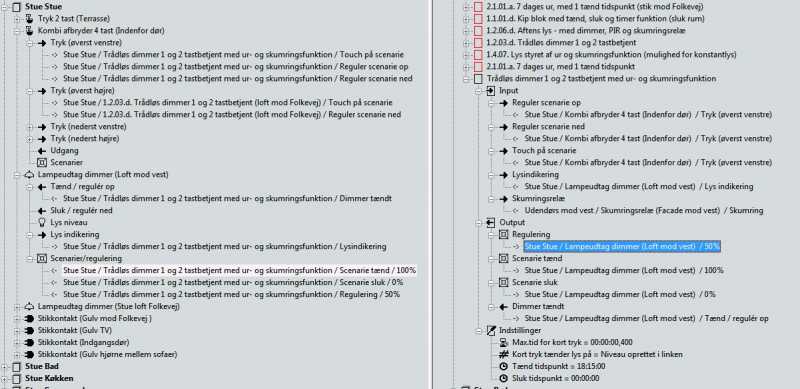Click the scenario icon beside Scenarier/regulering
This screenshot has width=800, height=389.
click(42, 258)
